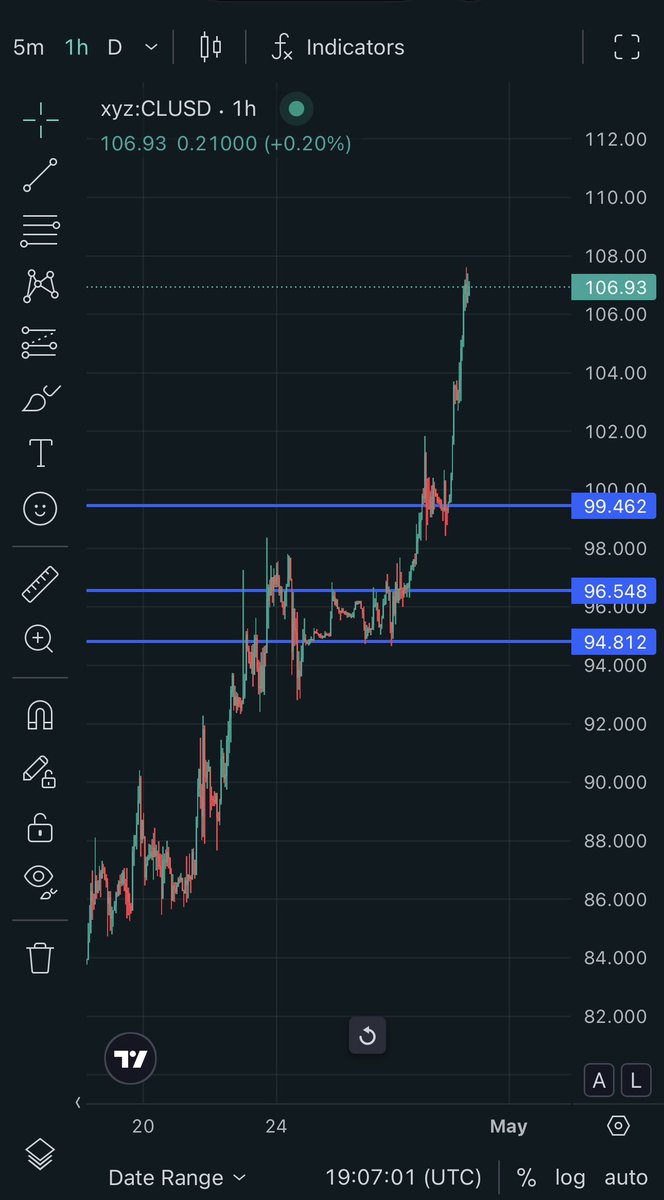
Task: Click the current price label 106.93
Action: click(x=614, y=288)
